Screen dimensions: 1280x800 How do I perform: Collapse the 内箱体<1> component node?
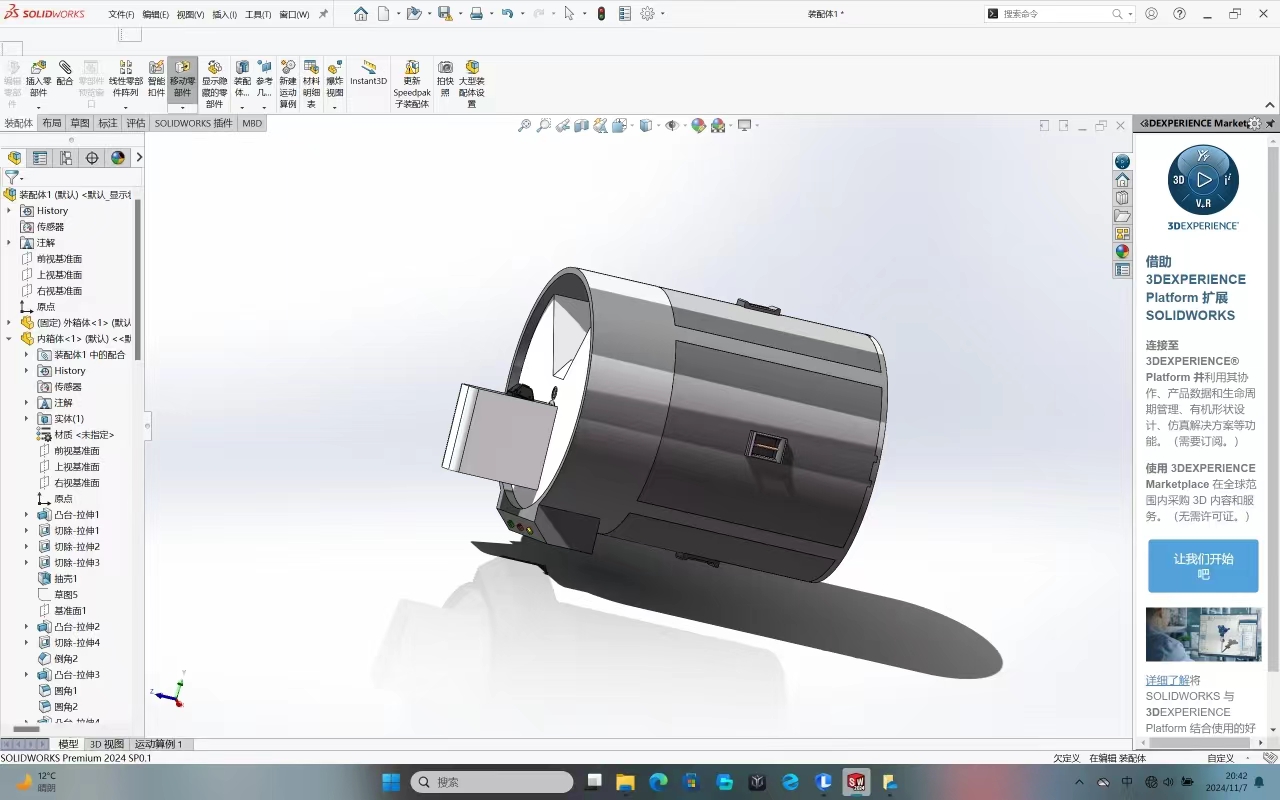point(9,339)
